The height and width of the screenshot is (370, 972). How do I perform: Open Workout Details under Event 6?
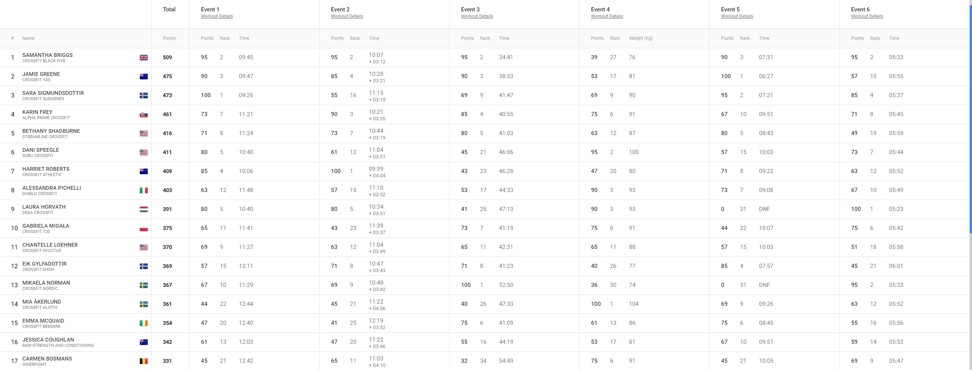[867, 17]
